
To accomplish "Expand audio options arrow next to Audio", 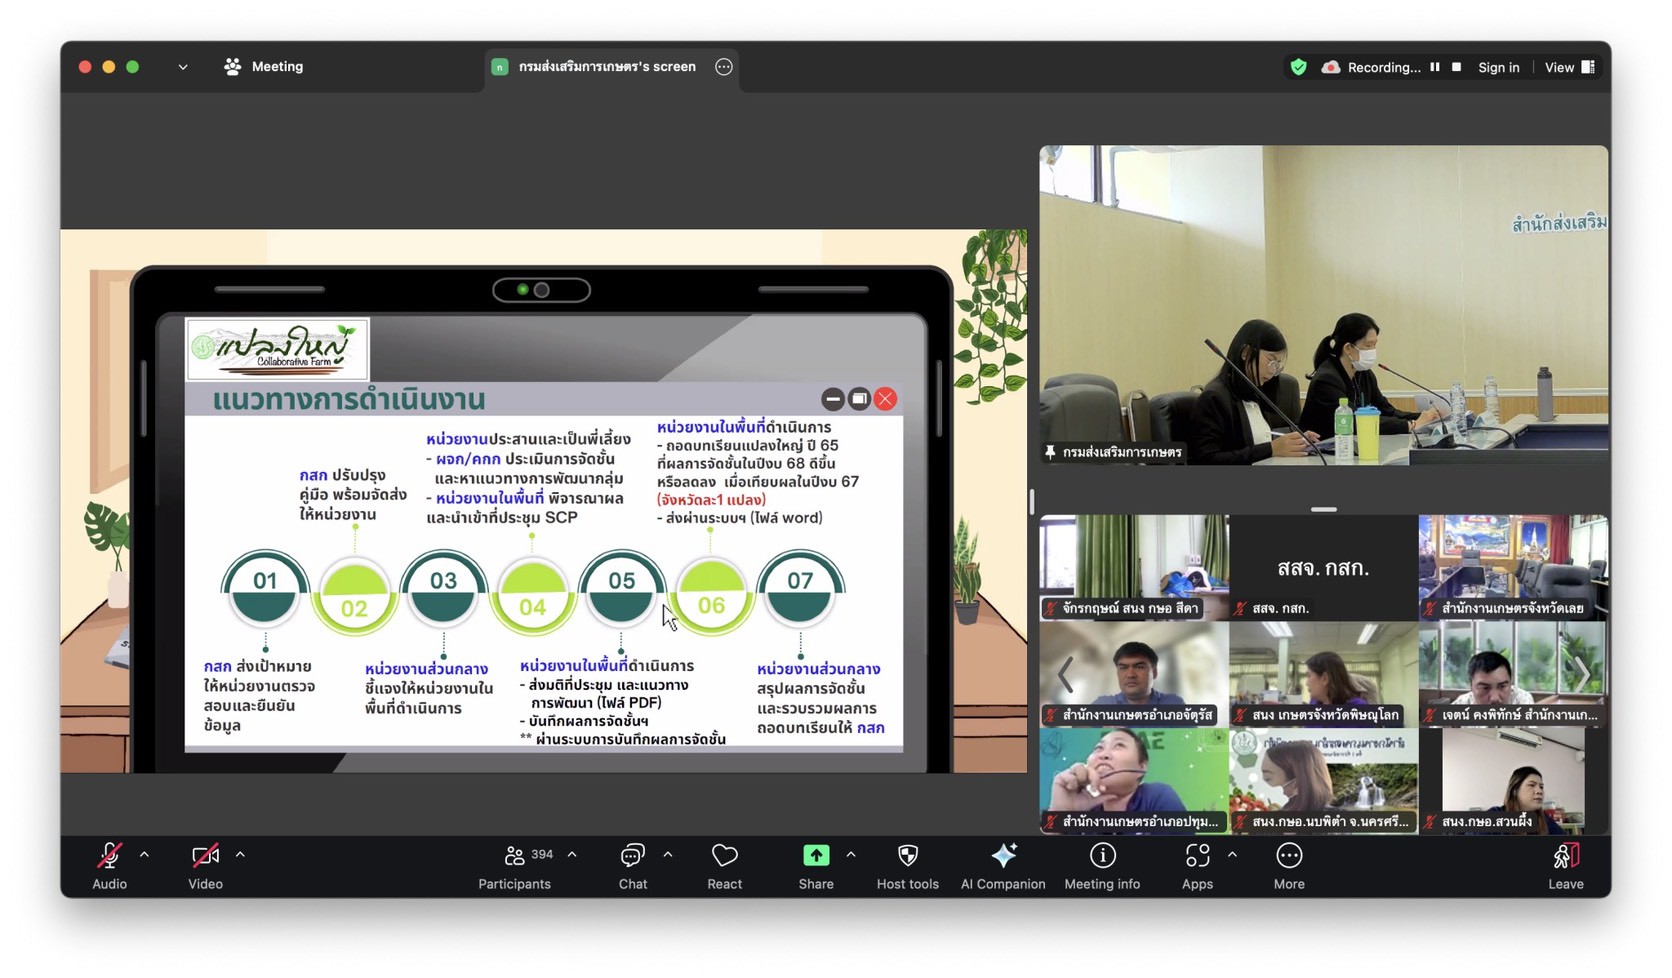I will [x=145, y=855].
